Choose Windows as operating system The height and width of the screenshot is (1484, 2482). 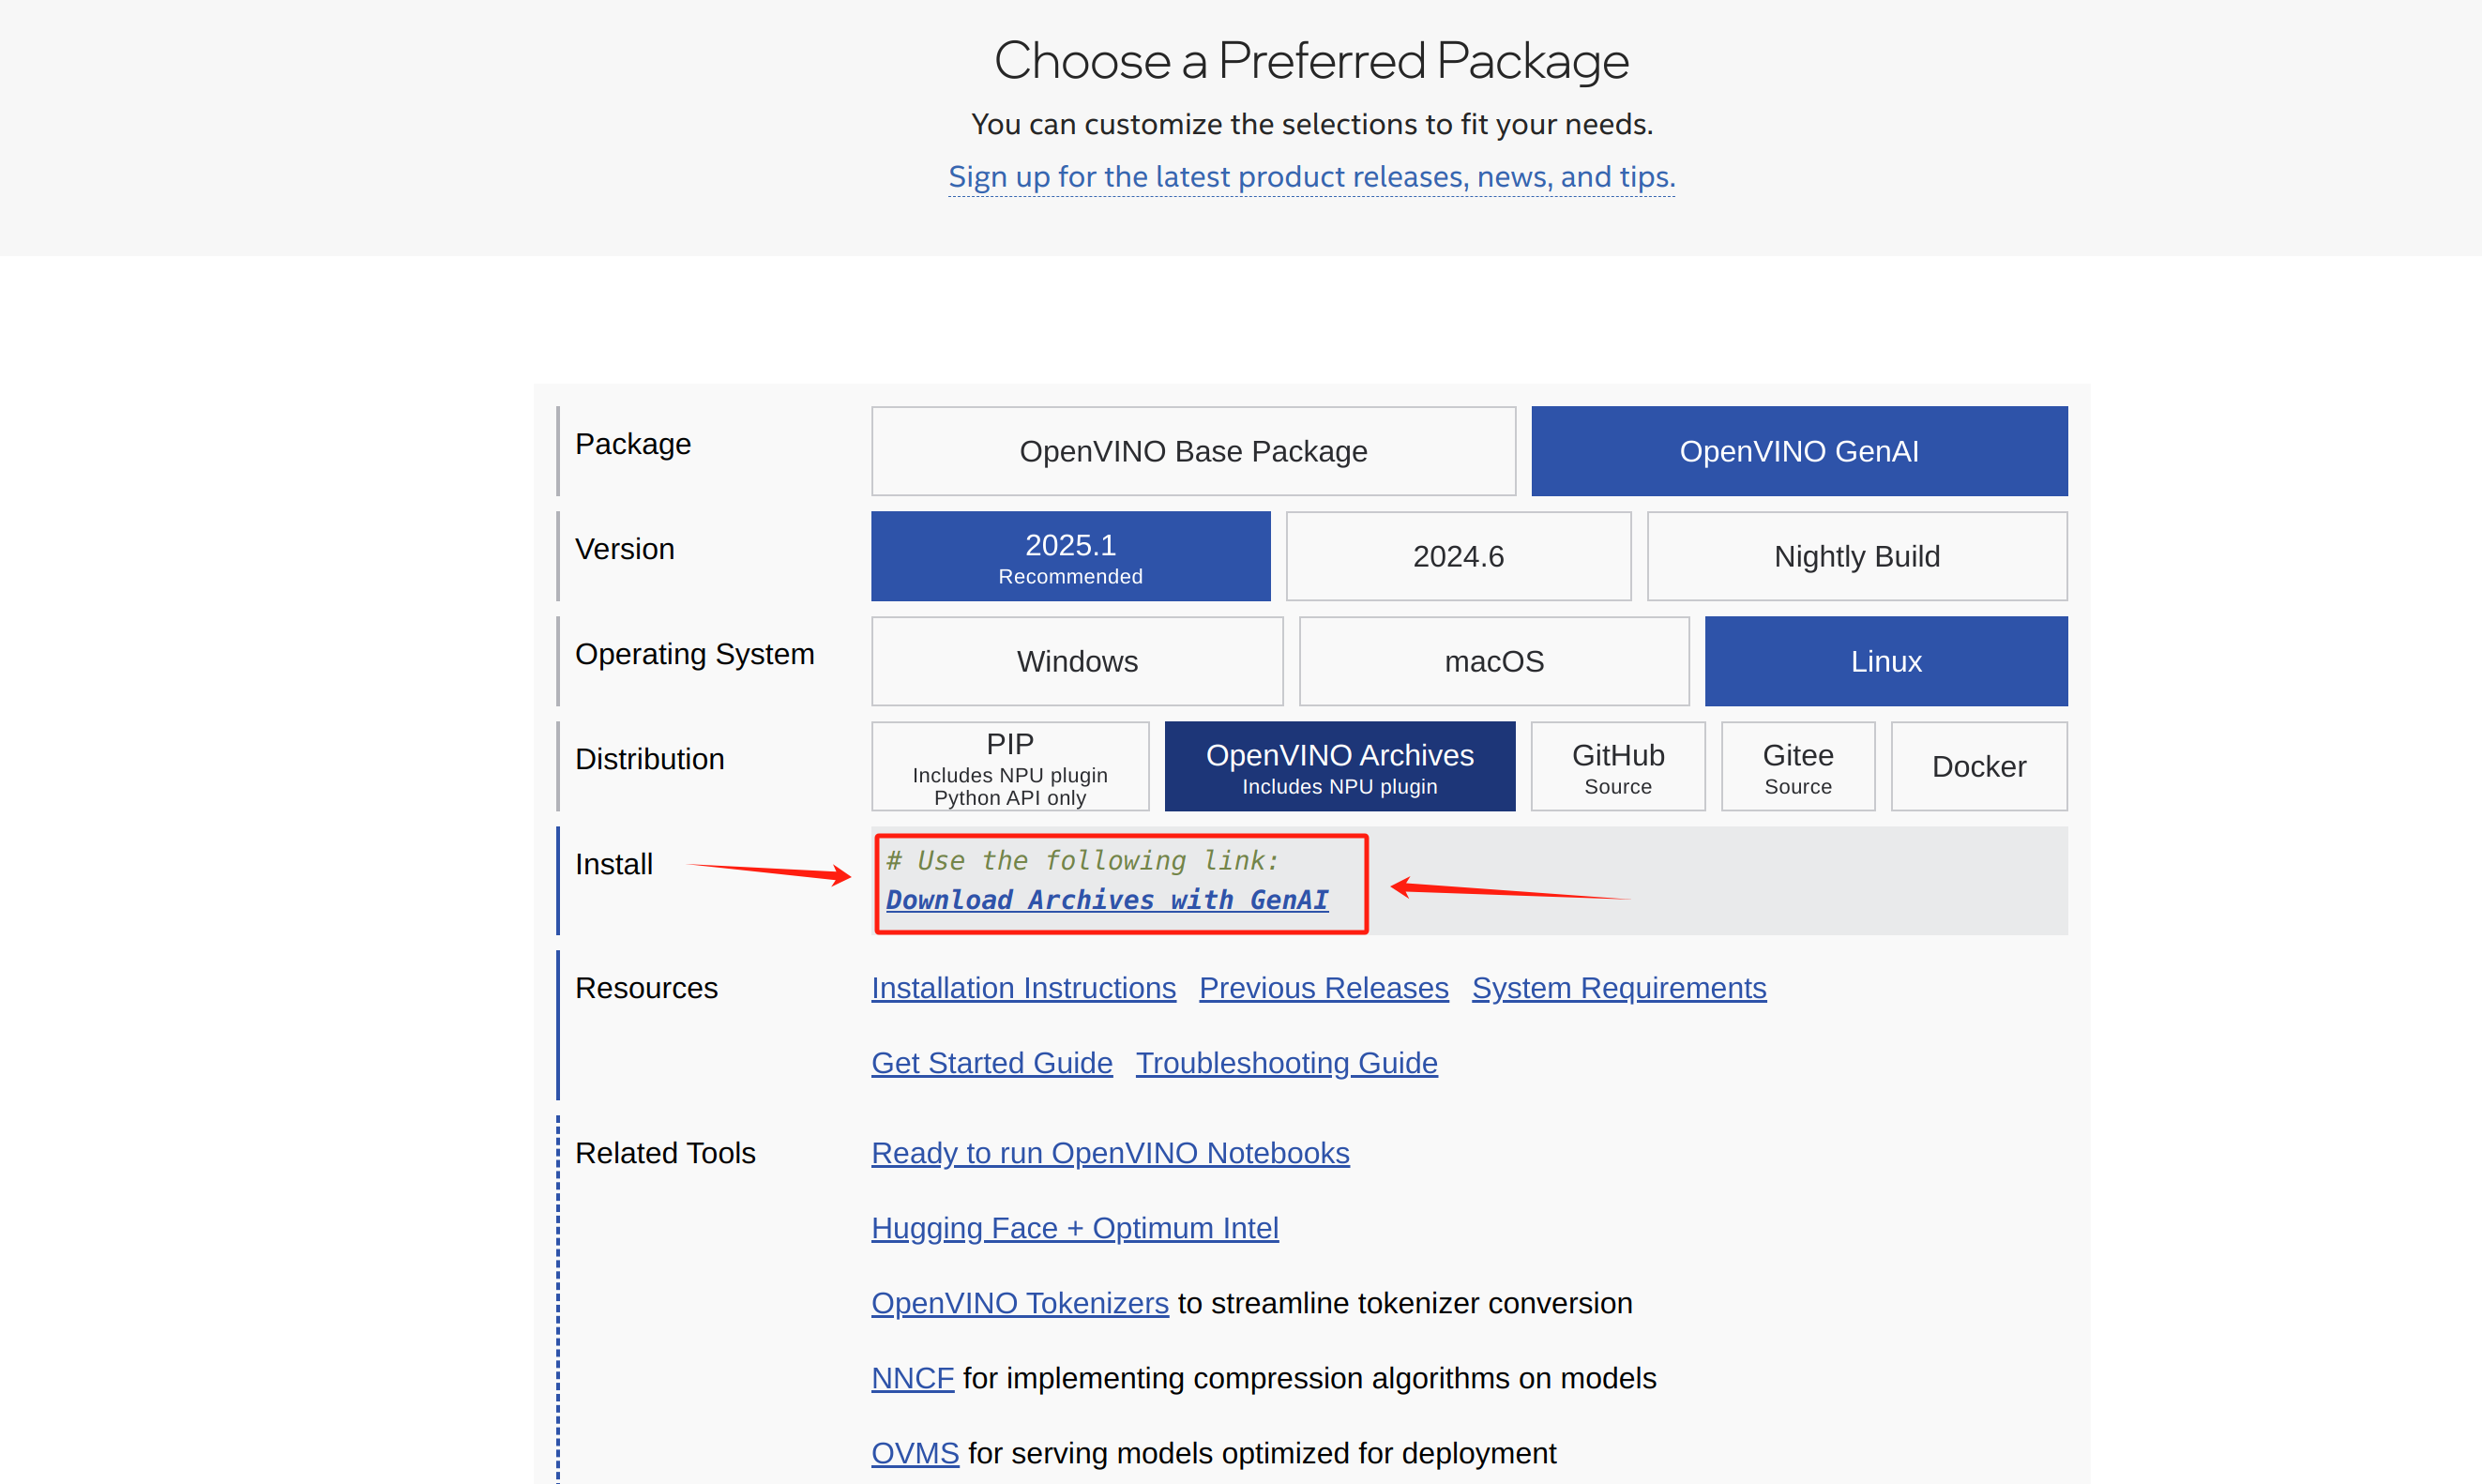1076,661
